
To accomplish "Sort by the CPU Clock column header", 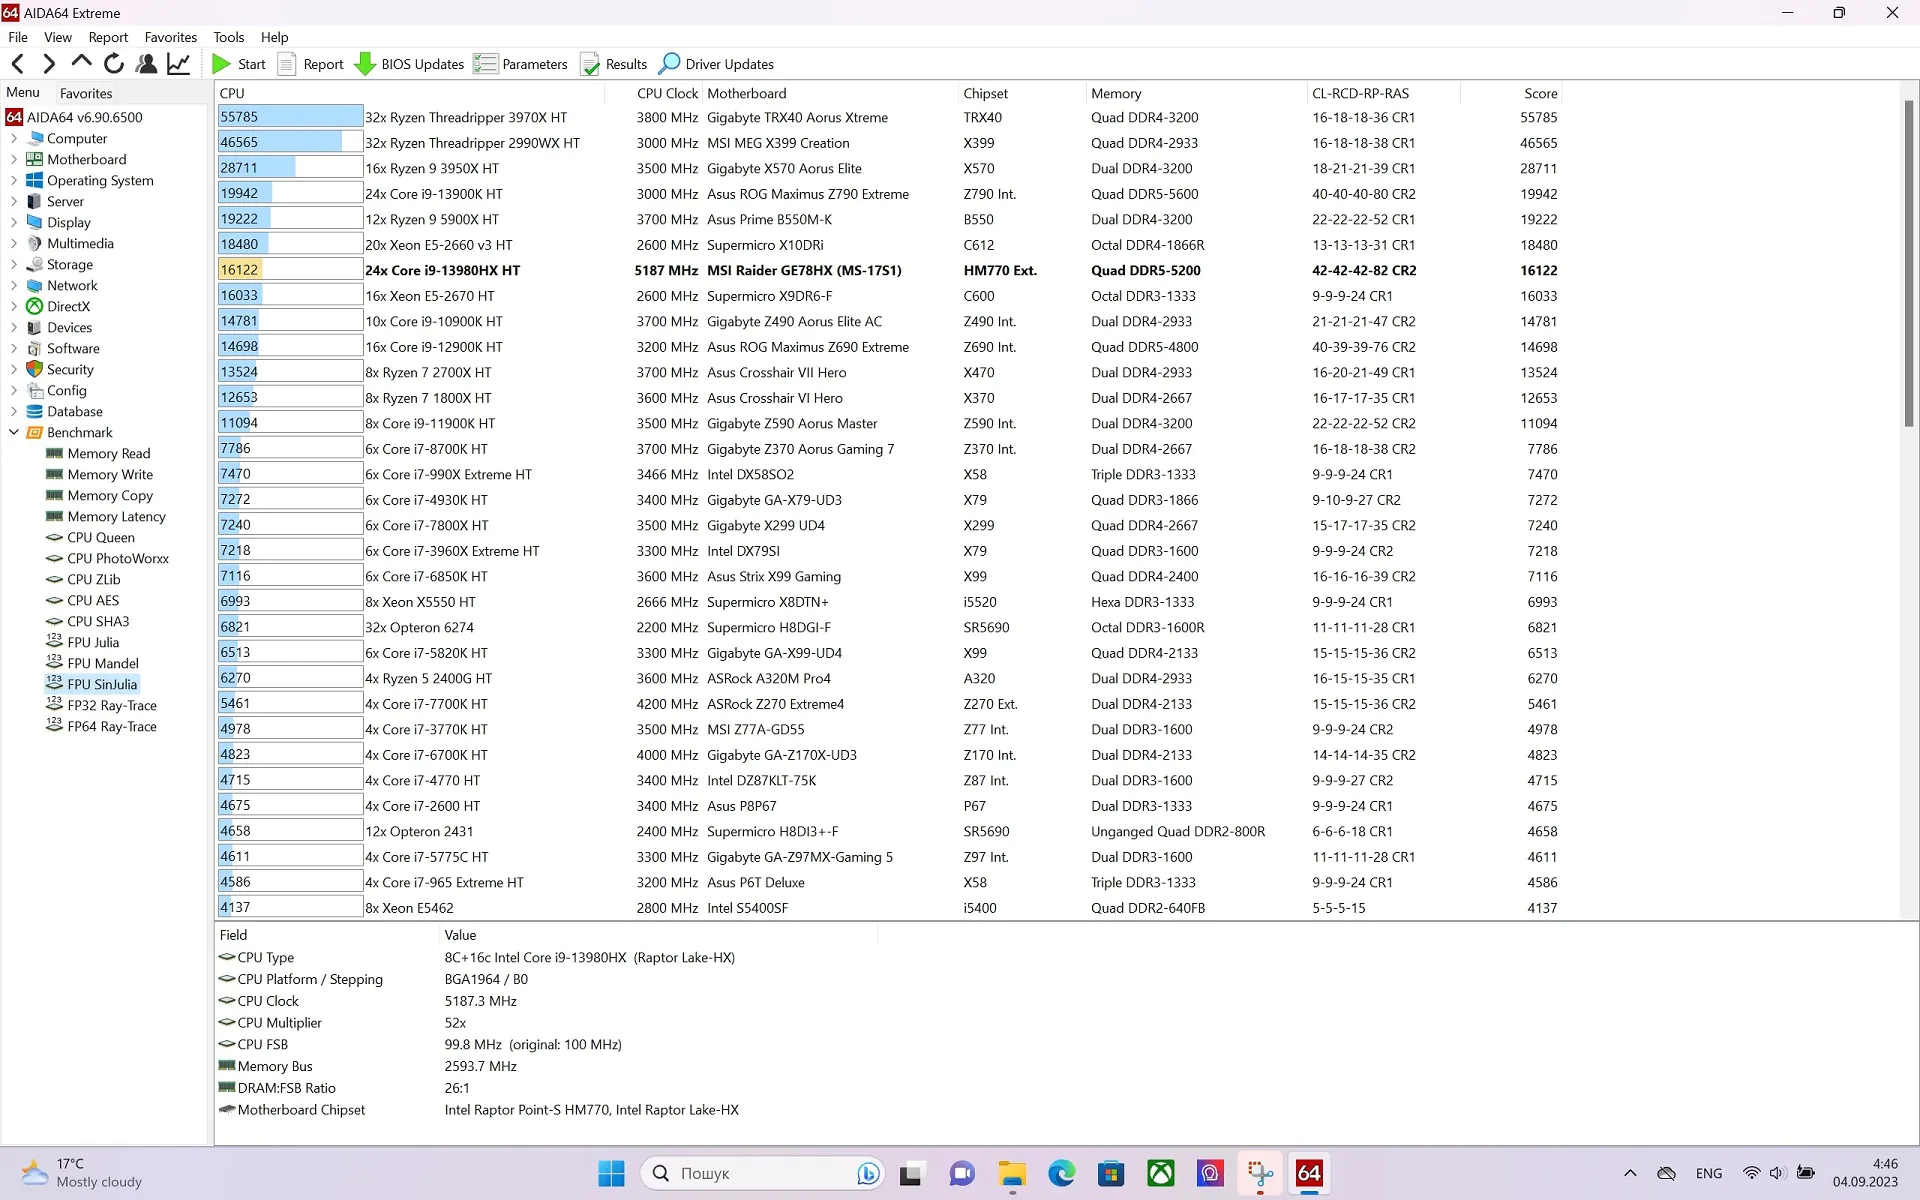I will coord(655,93).
